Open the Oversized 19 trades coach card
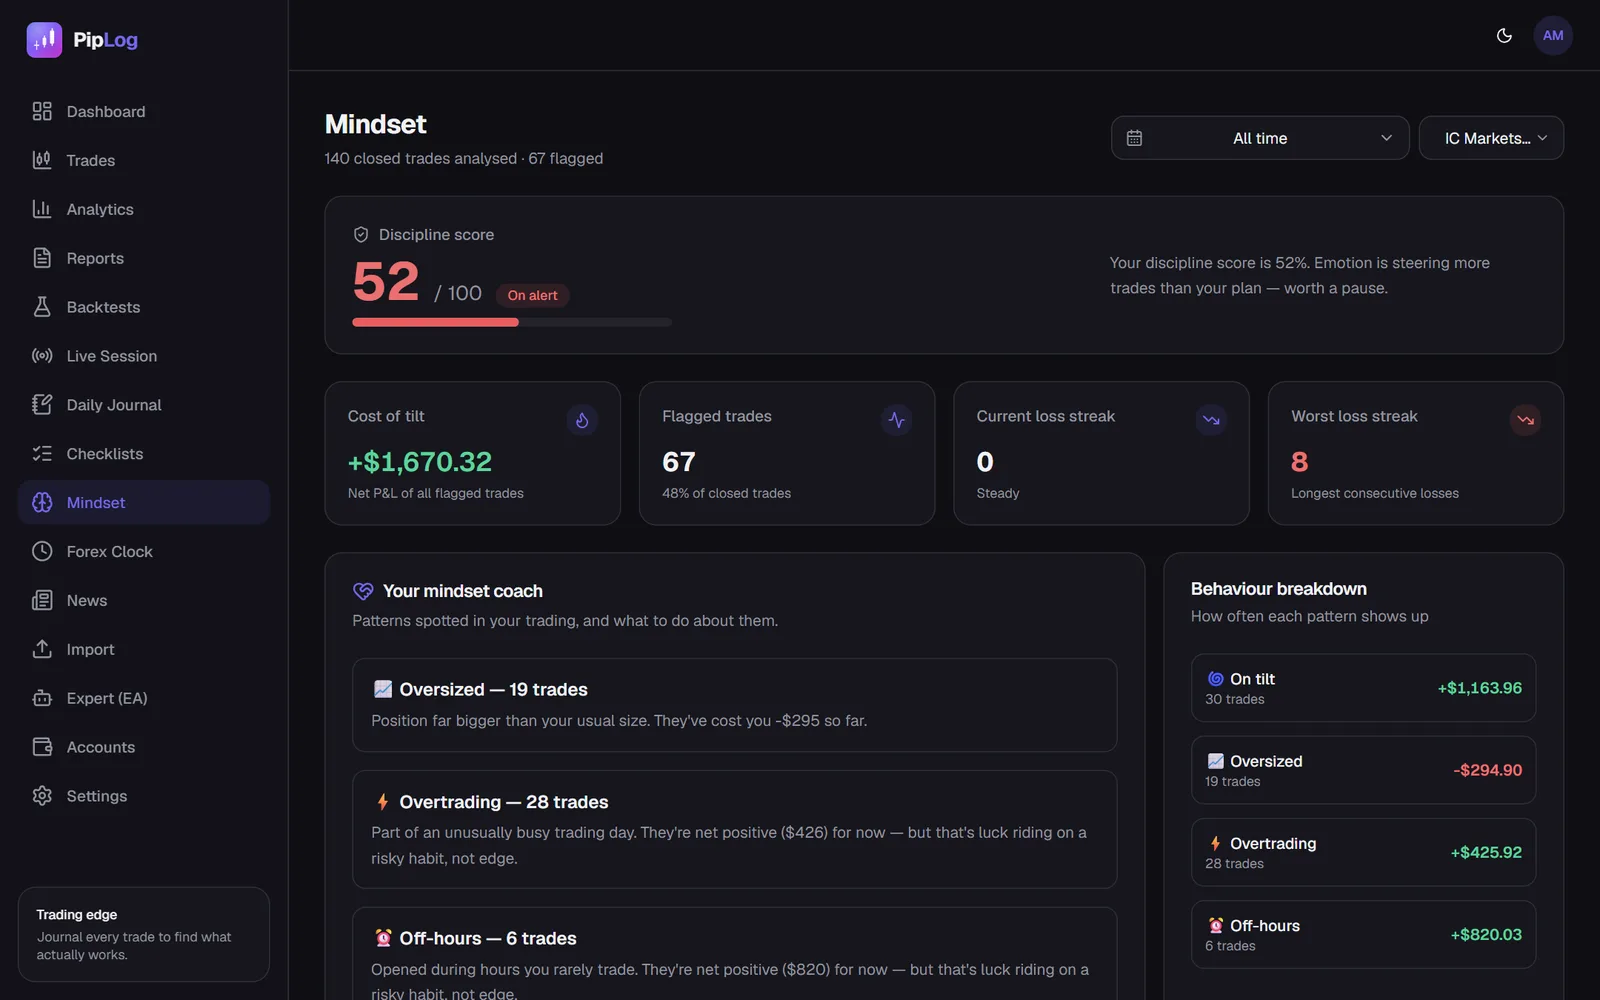Image resolution: width=1600 pixels, height=1000 pixels. click(x=734, y=705)
